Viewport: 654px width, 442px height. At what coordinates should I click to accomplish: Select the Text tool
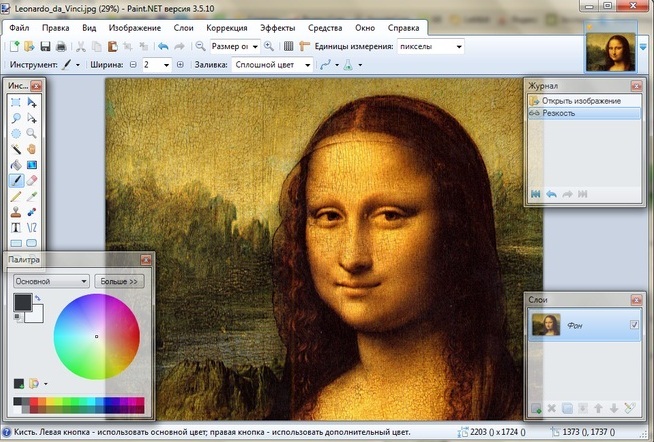point(16,228)
